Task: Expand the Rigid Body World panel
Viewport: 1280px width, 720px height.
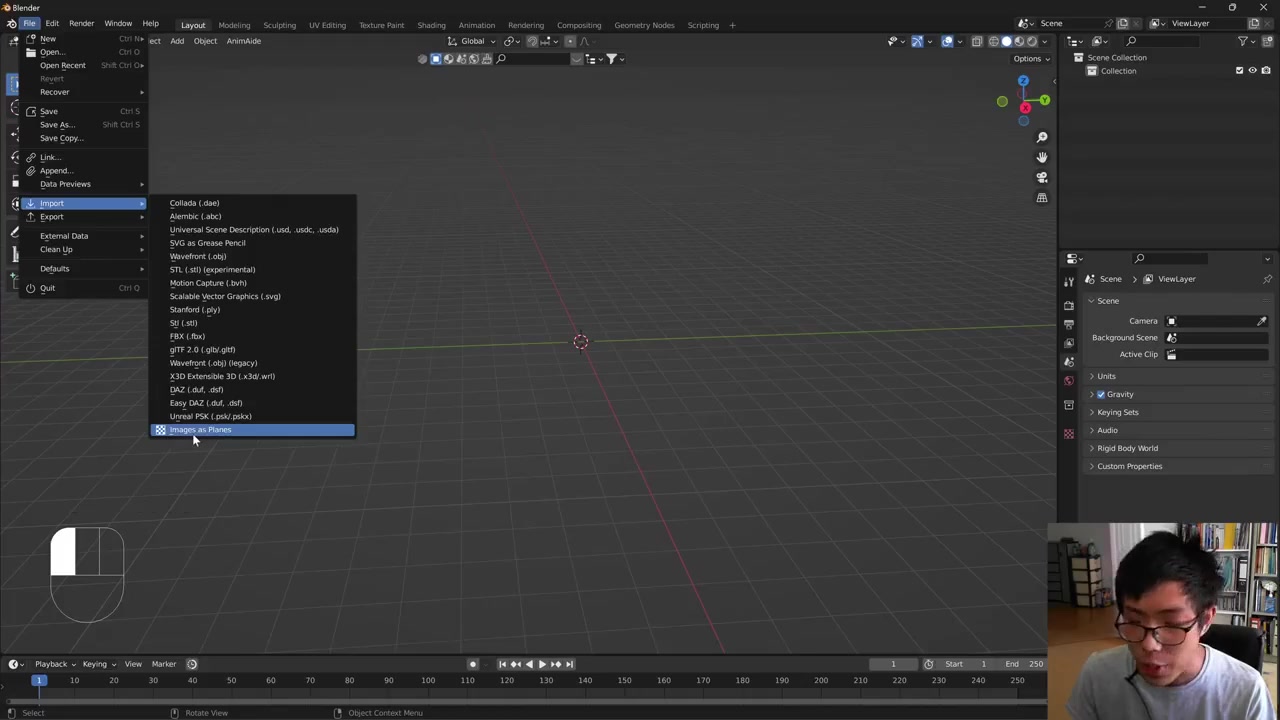Action: [1127, 448]
